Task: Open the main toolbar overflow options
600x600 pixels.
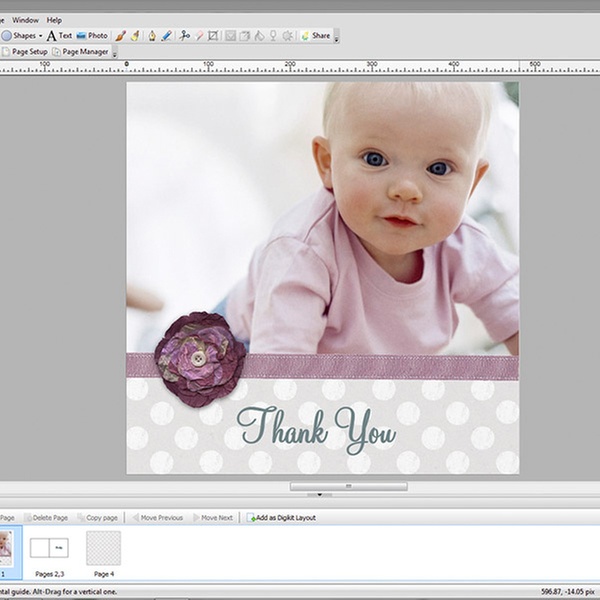Action: (336, 39)
